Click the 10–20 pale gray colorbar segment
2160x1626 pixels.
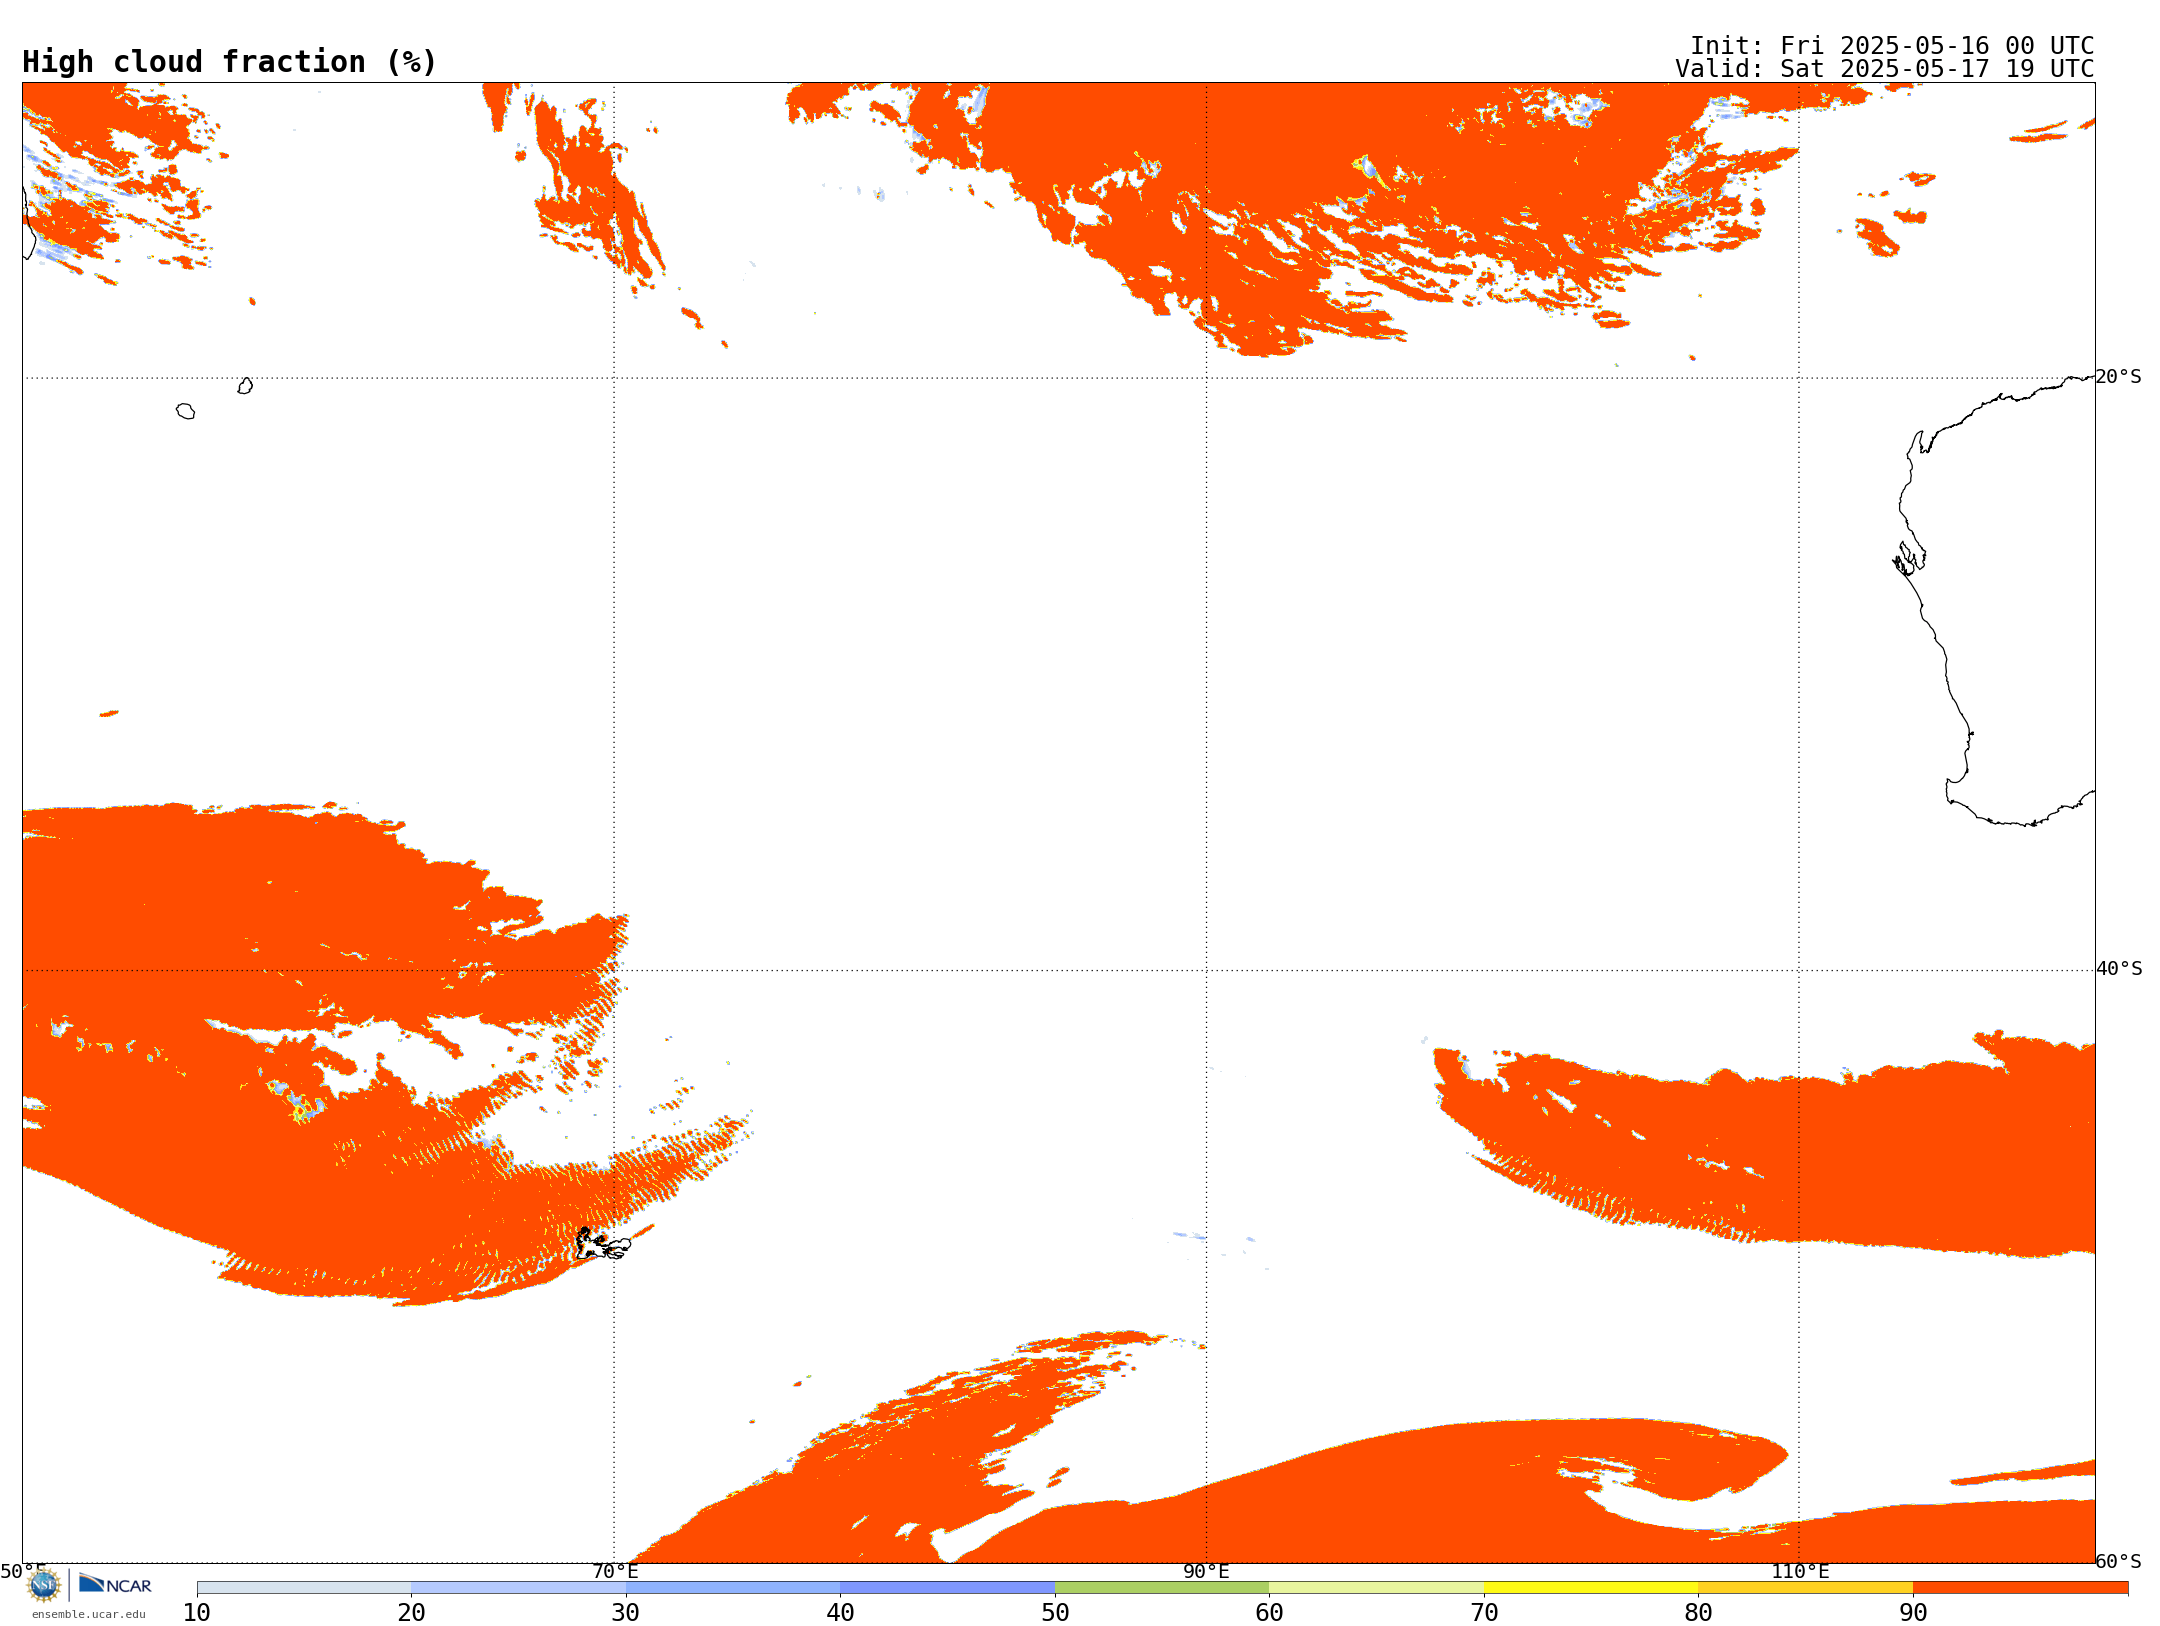[304, 1588]
